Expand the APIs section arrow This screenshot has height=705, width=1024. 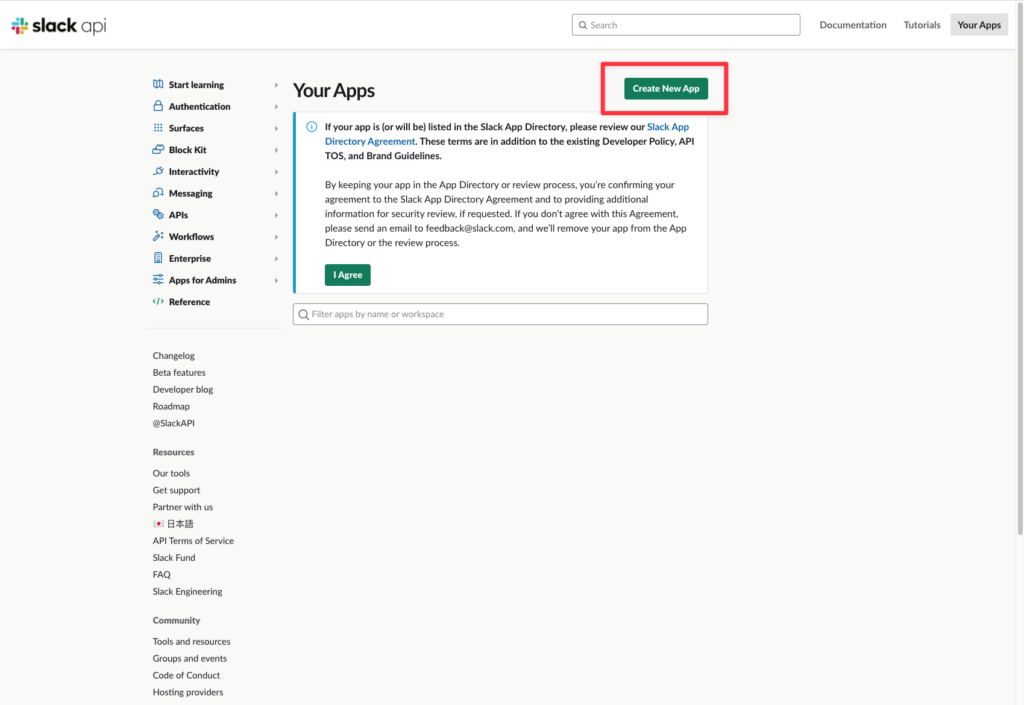tap(276, 215)
